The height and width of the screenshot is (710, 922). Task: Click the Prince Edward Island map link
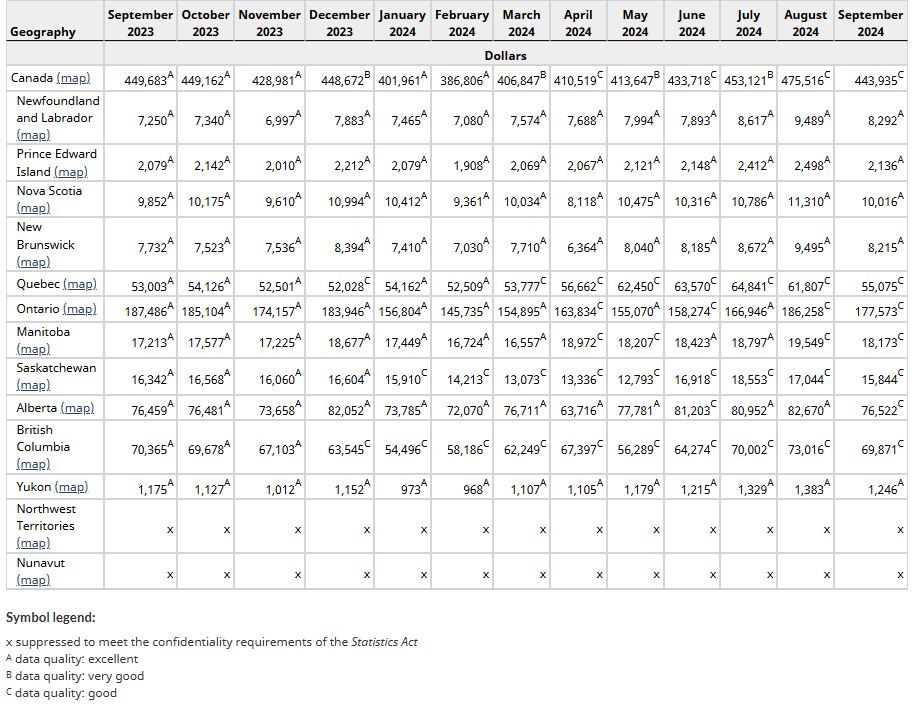pyautogui.click(x=71, y=172)
